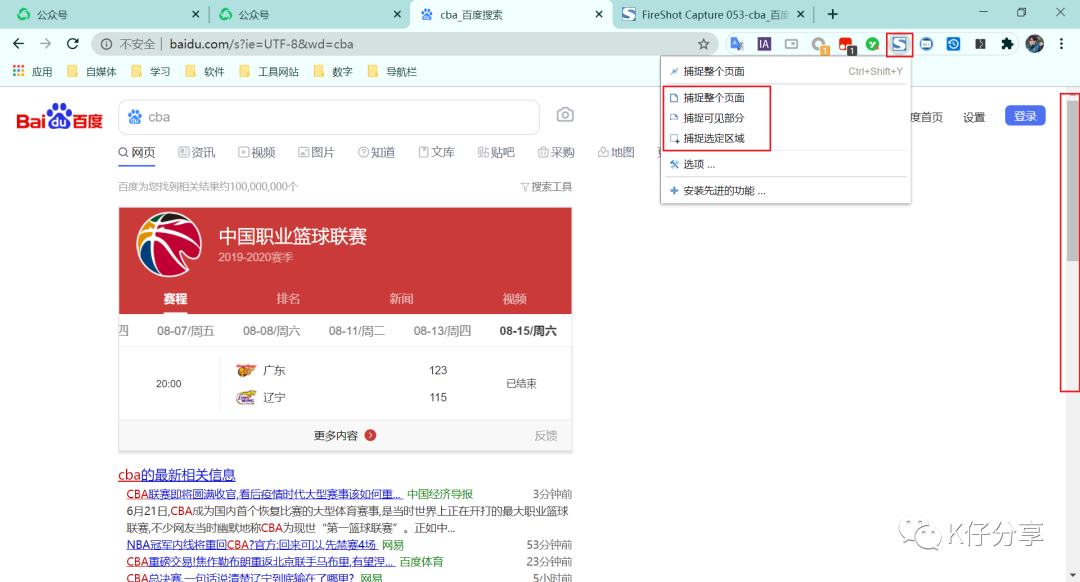The image size is (1080, 582).
Task: Go forward to the next page
Action: [x=45, y=44]
